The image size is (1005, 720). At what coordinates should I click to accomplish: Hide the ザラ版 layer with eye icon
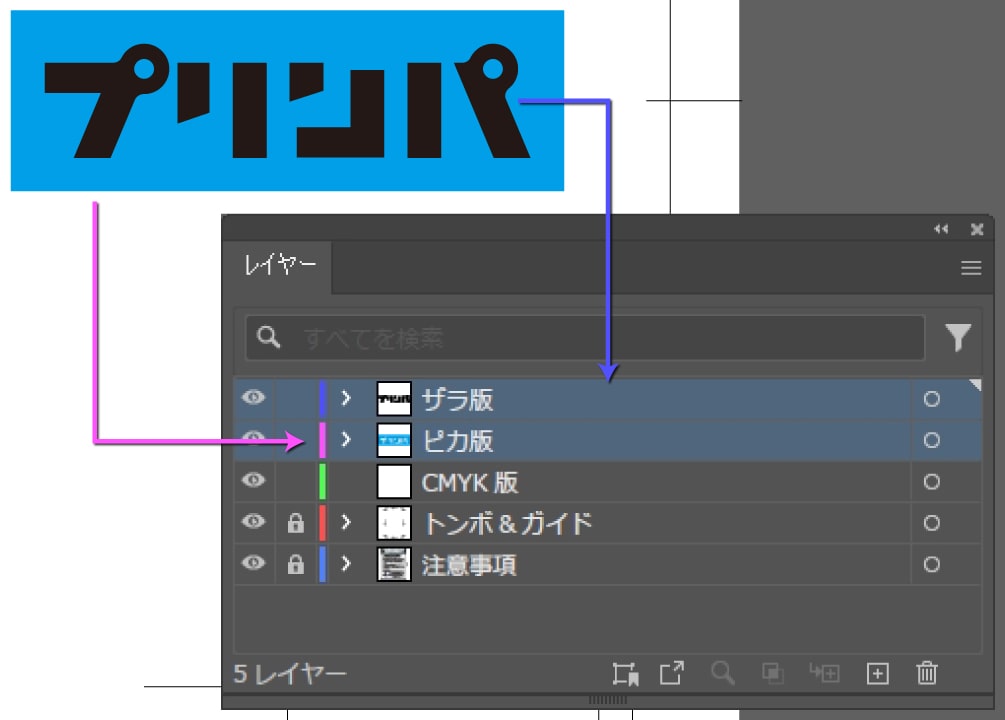254,398
